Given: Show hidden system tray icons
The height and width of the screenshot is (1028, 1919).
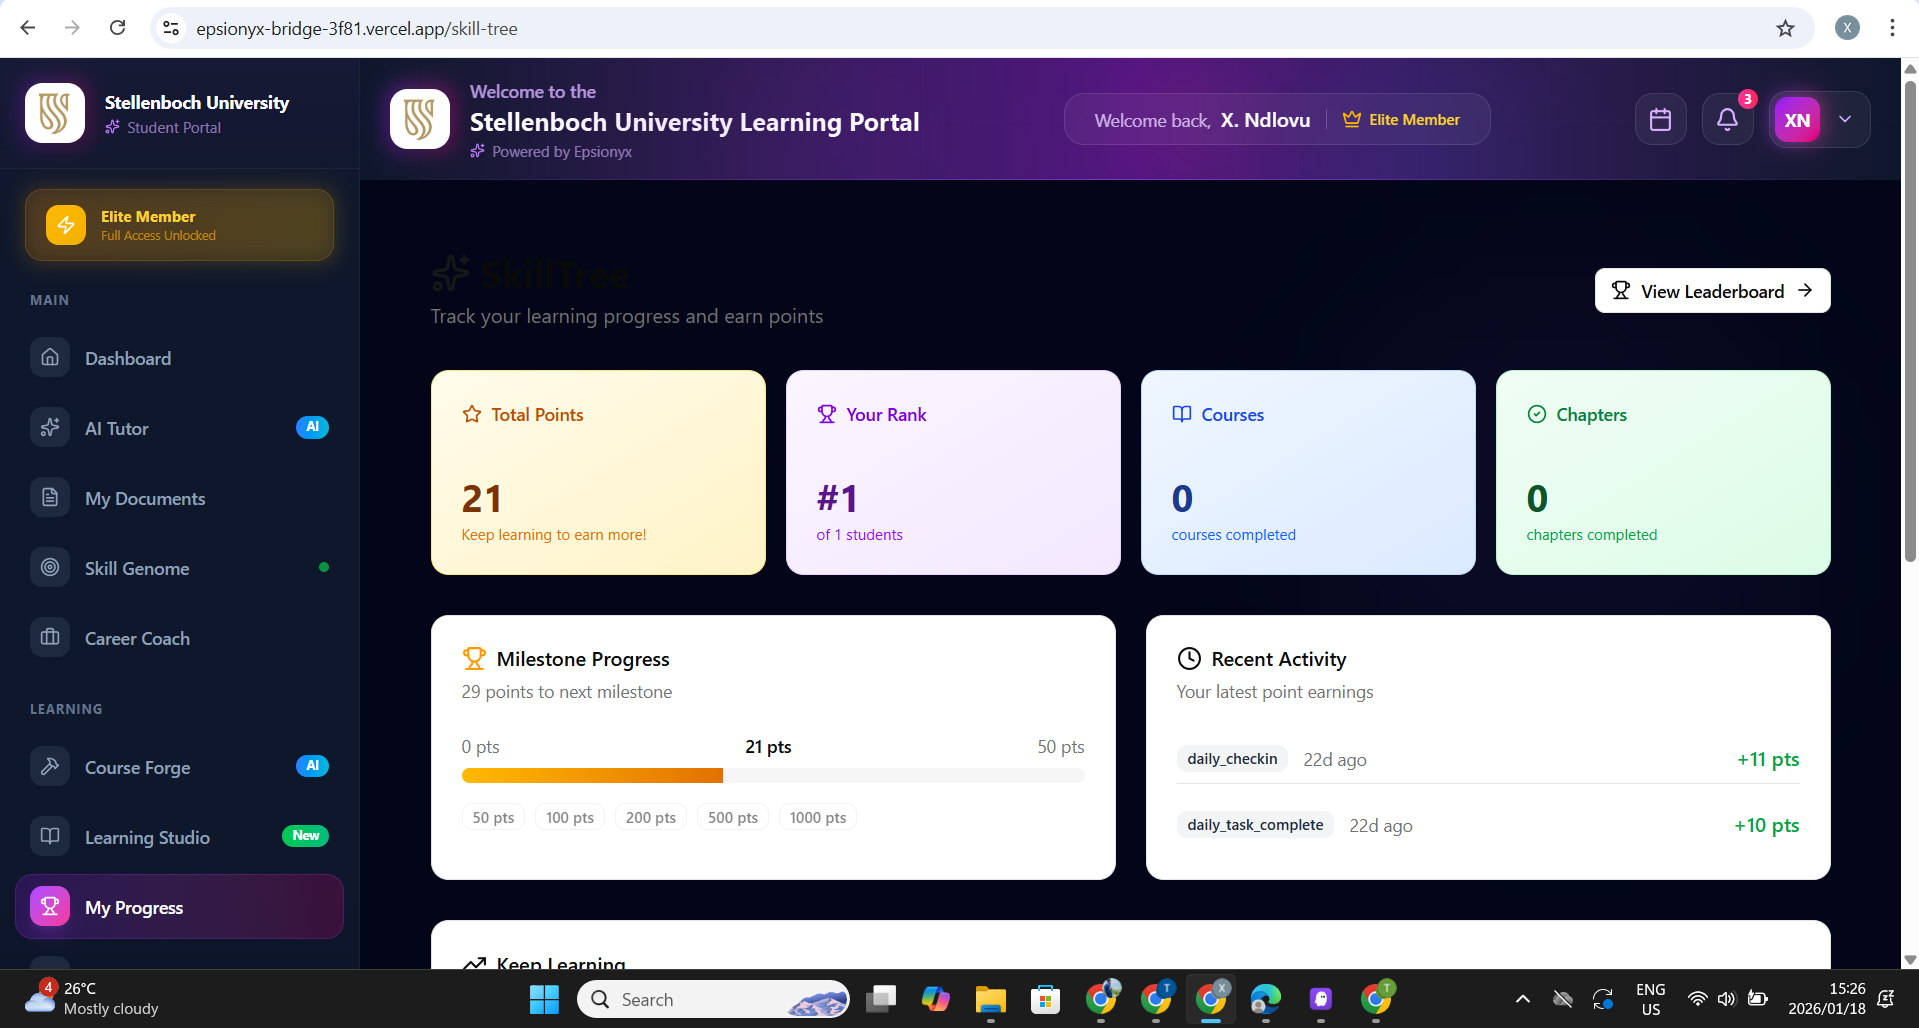Looking at the screenshot, I should click(x=1522, y=999).
